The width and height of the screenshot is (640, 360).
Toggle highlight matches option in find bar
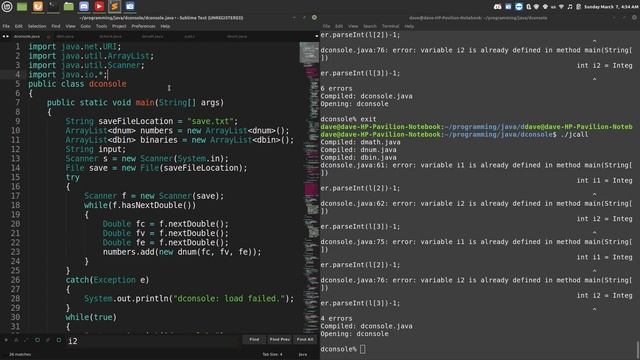[58, 340]
